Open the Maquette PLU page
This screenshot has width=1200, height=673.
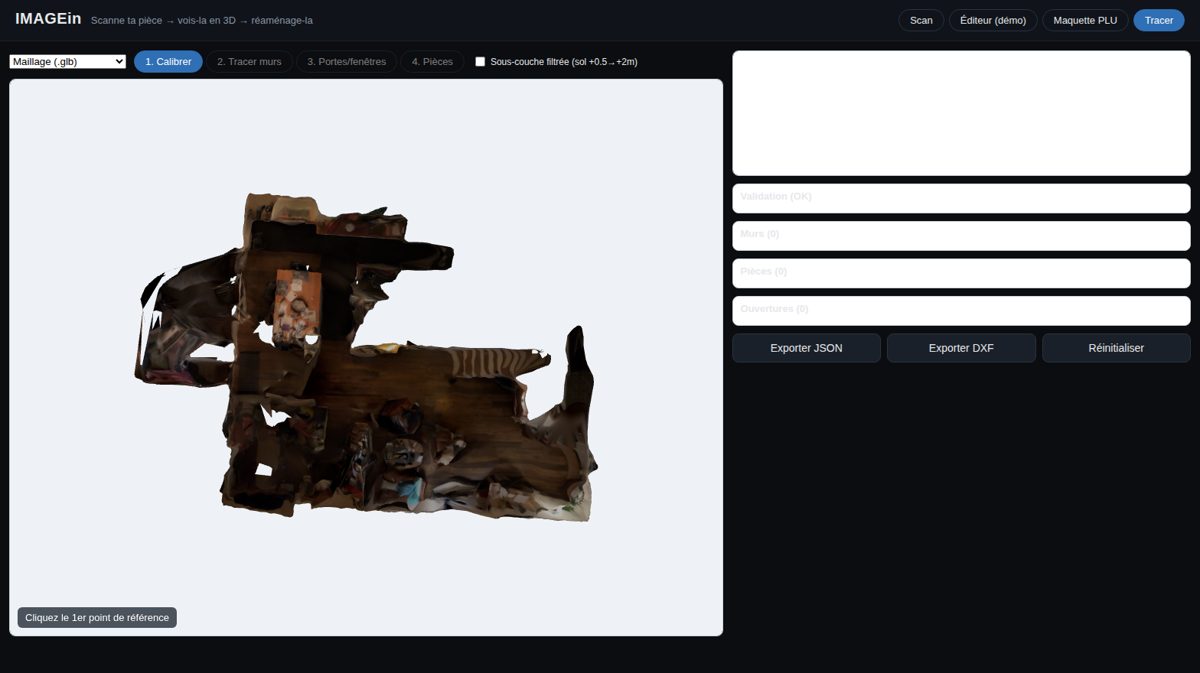(1085, 20)
